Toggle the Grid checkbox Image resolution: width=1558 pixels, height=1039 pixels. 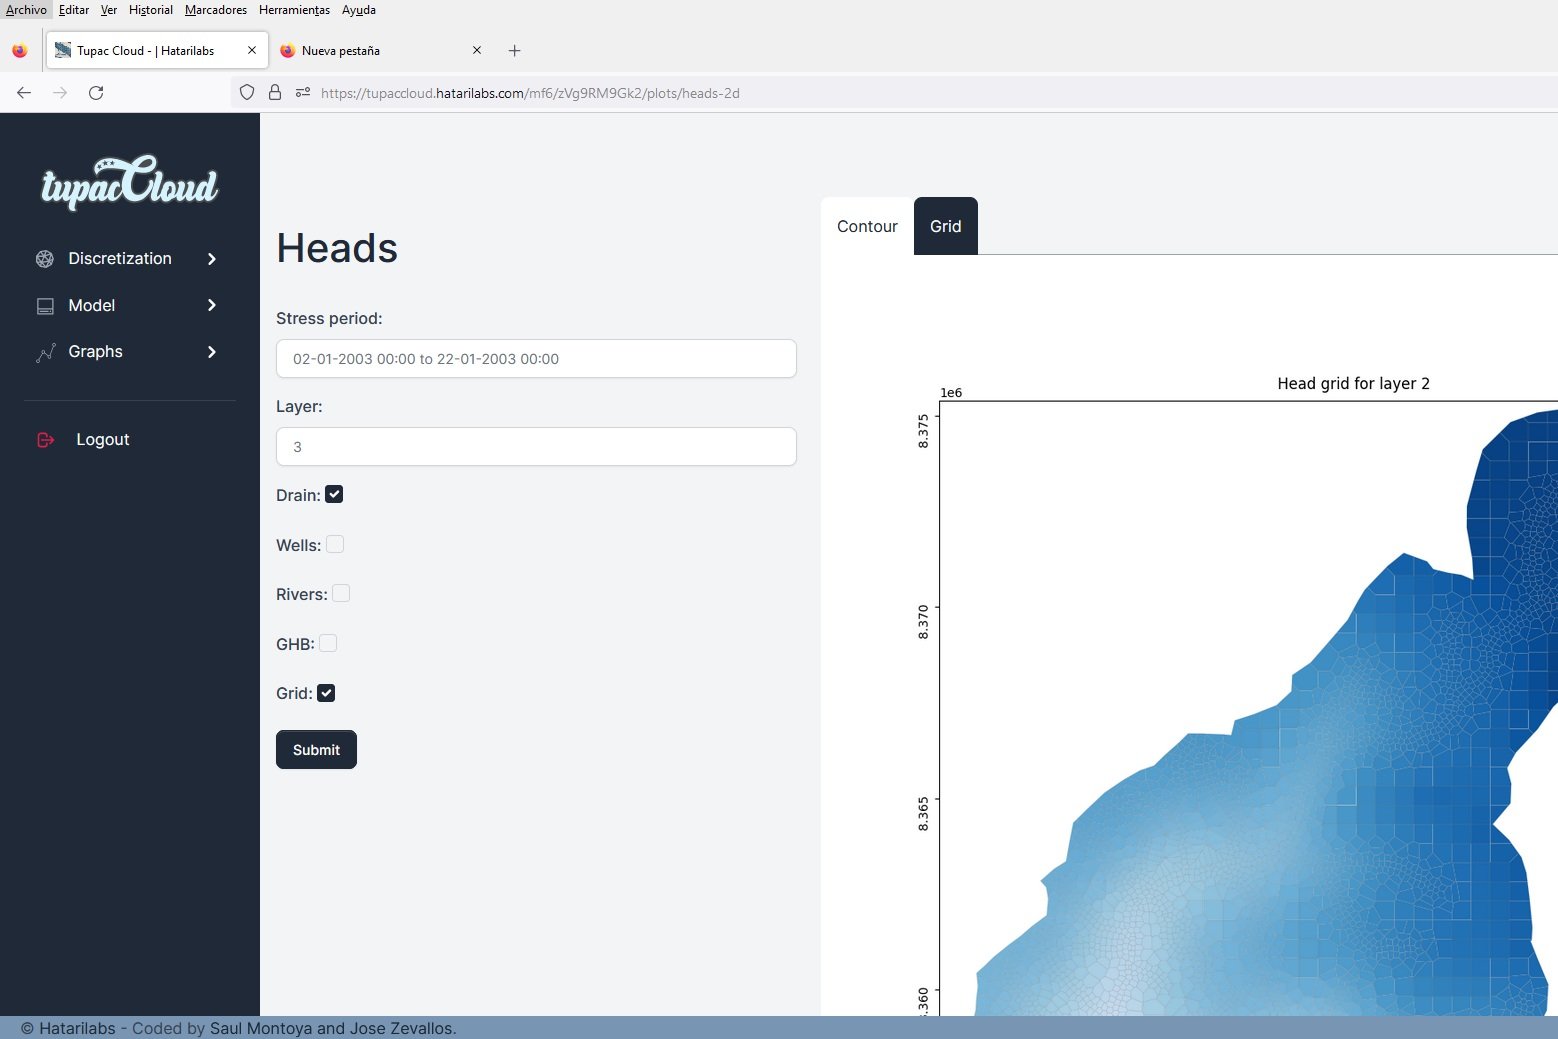(x=326, y=693)
